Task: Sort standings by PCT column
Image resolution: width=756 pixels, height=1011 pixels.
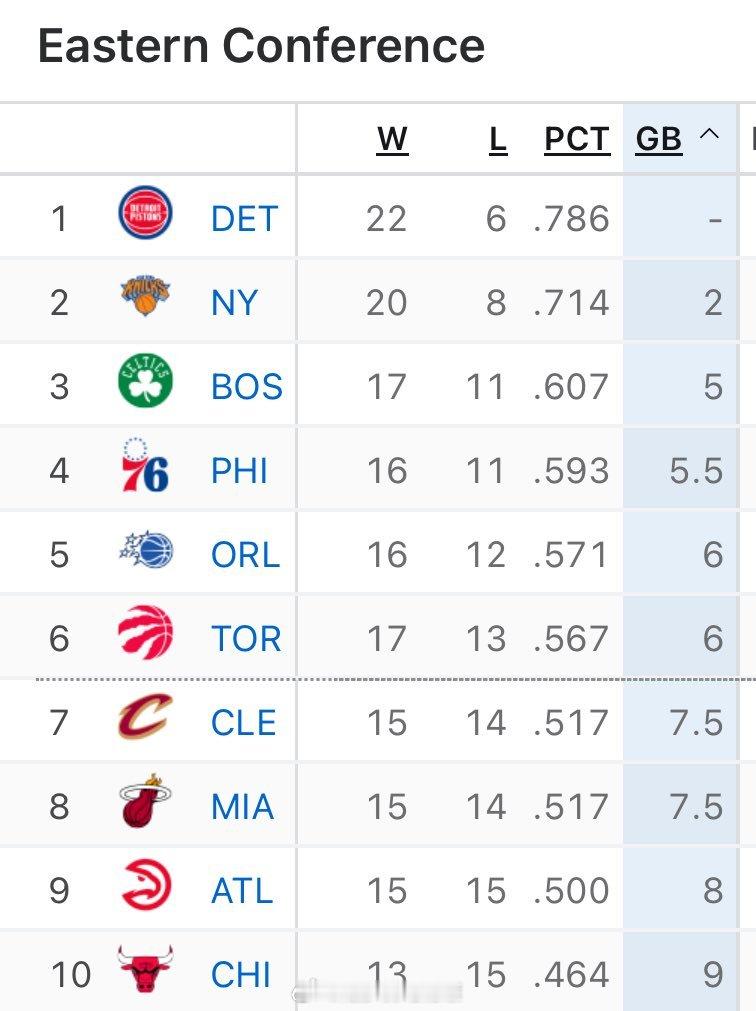Action: 577,140
